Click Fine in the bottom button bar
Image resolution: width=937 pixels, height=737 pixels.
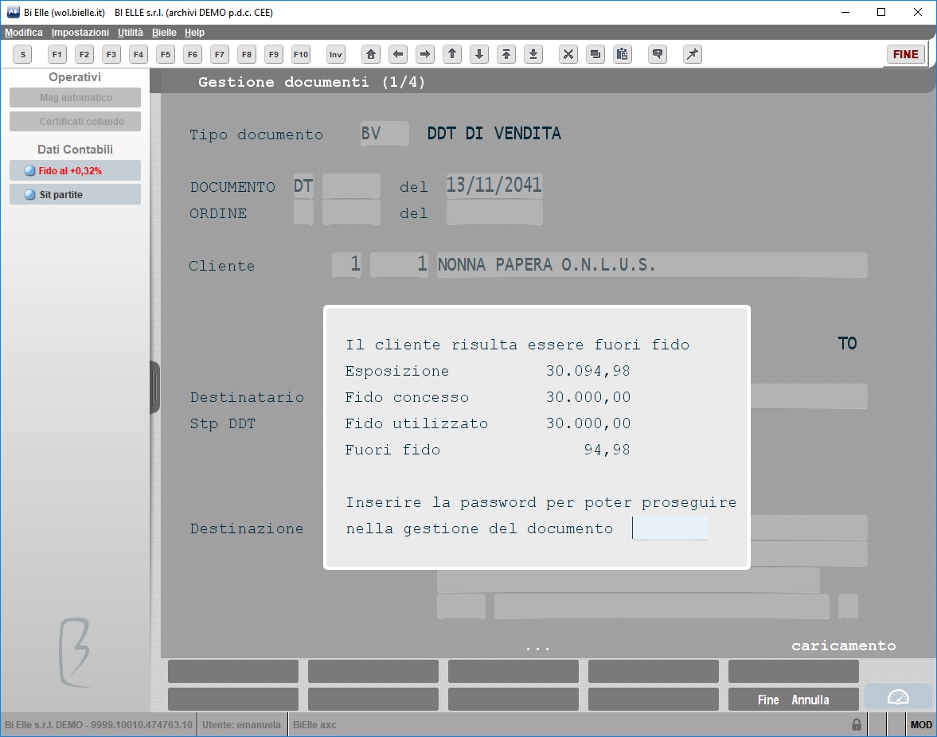(768, 700)
